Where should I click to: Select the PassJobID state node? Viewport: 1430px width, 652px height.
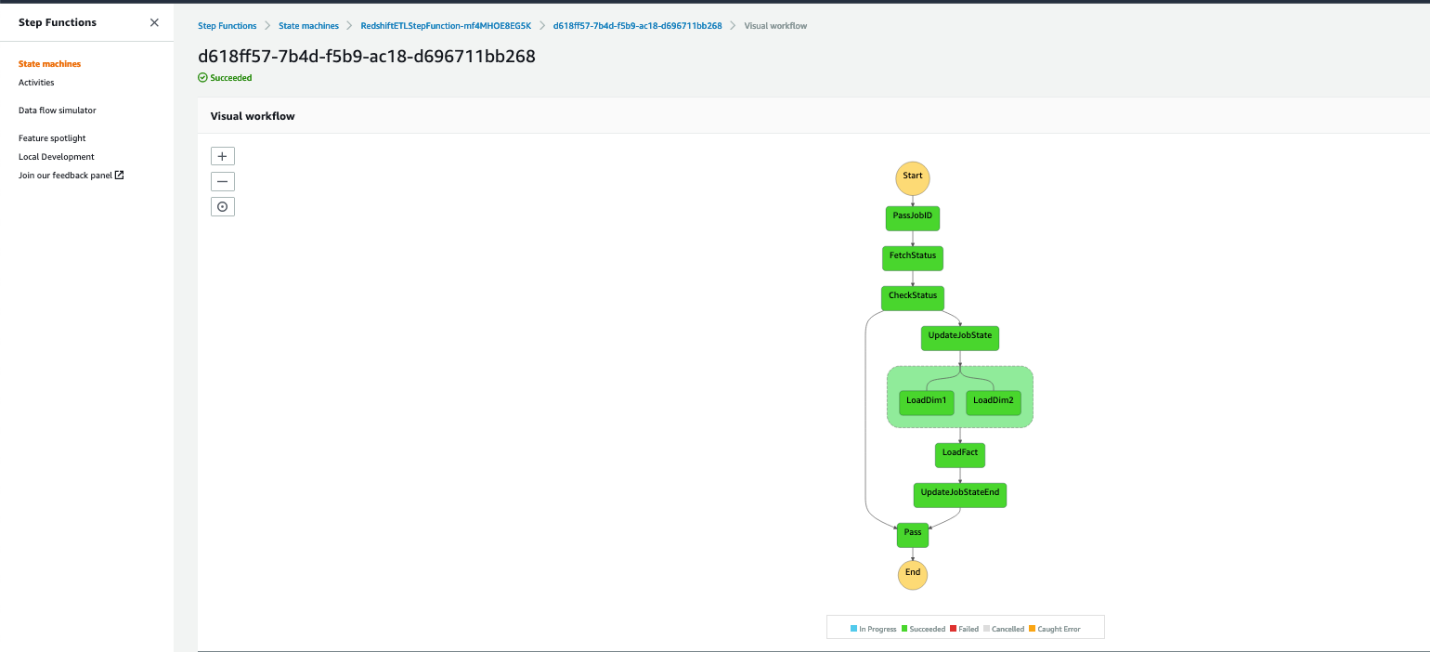pos(912,217)
